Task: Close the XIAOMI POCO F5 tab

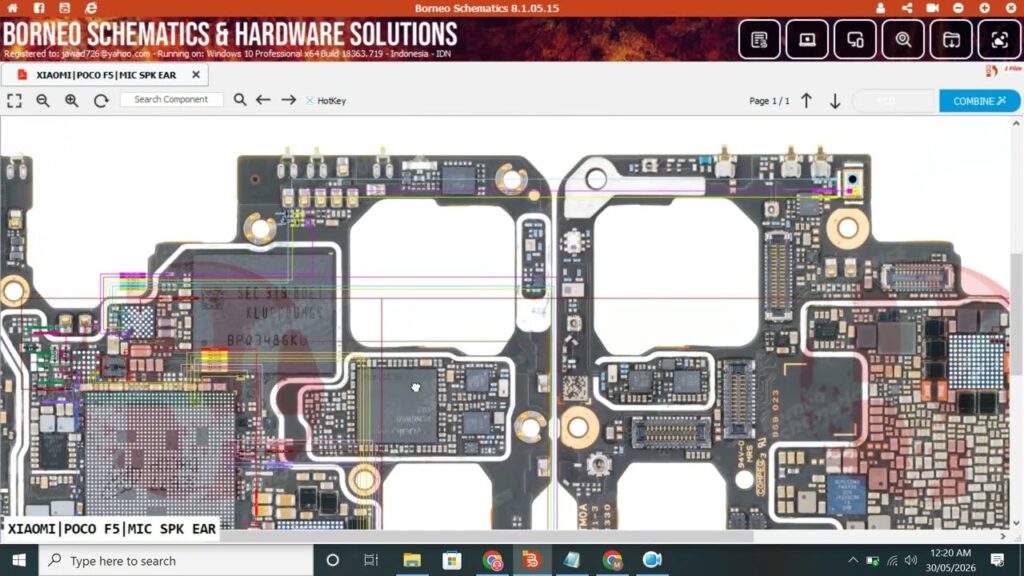Action: click(196, 74)
